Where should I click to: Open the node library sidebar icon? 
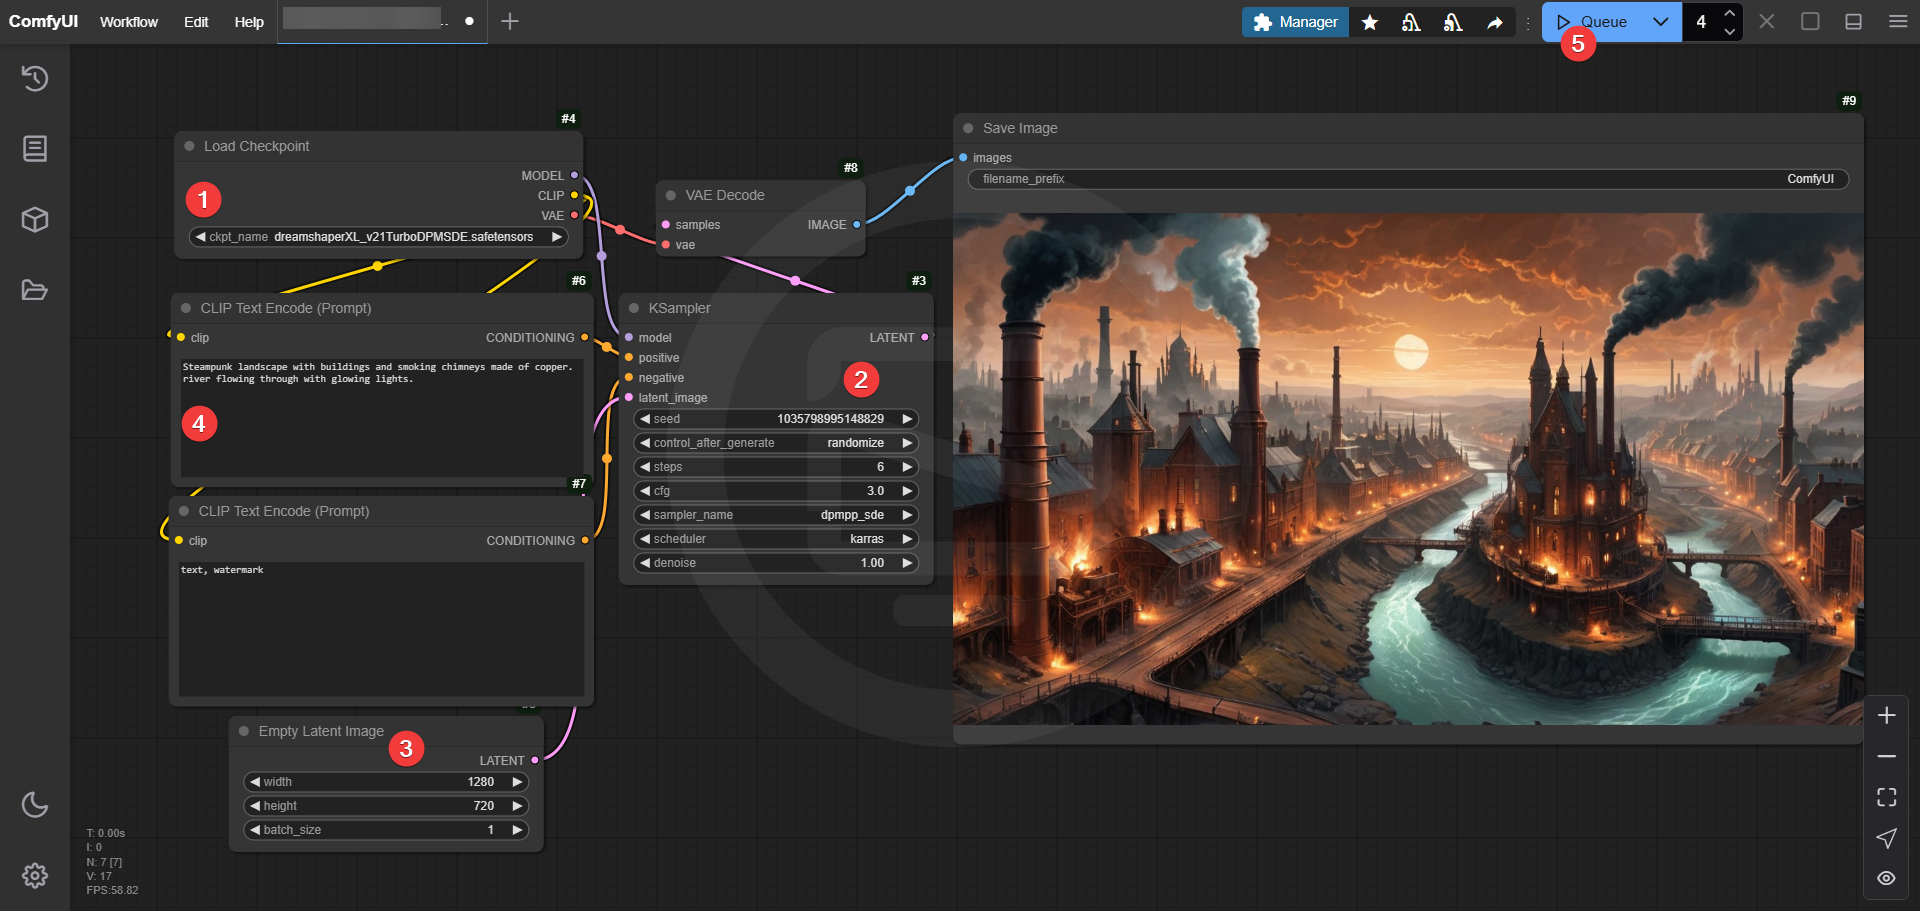tap(35, 149)
